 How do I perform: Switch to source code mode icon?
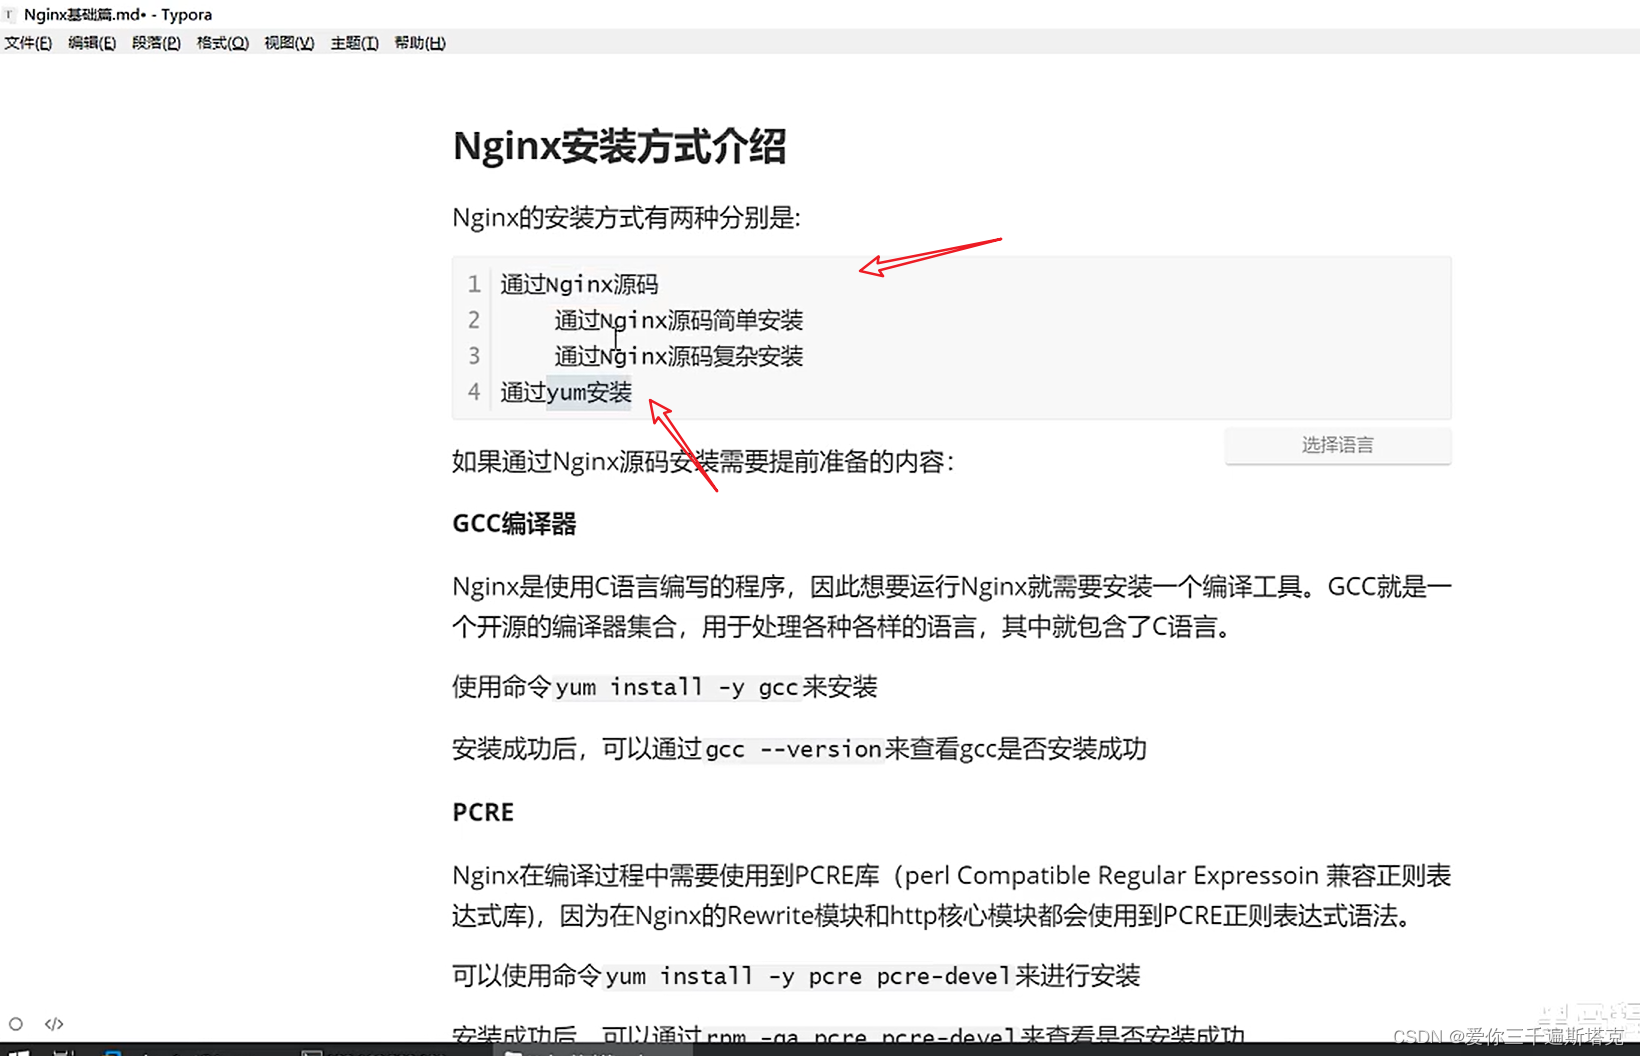[x=54, y=1024]
